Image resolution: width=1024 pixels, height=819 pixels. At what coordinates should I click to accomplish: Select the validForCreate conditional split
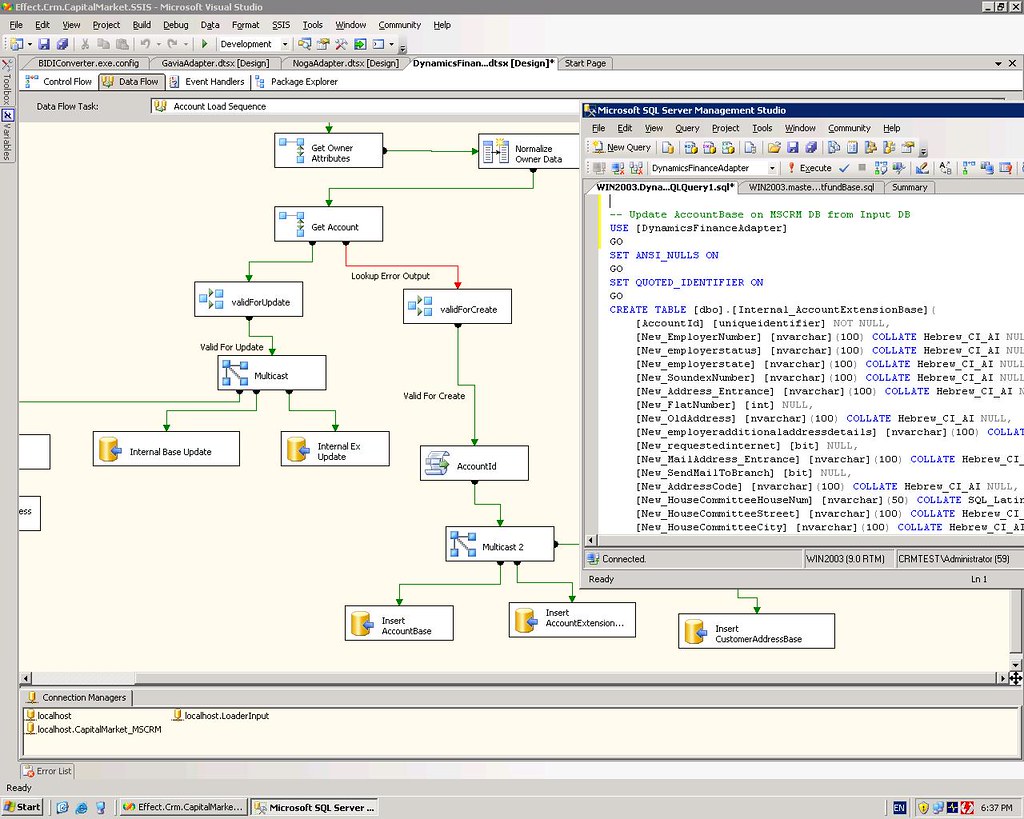pyautogui.click(x=456, y=308)
